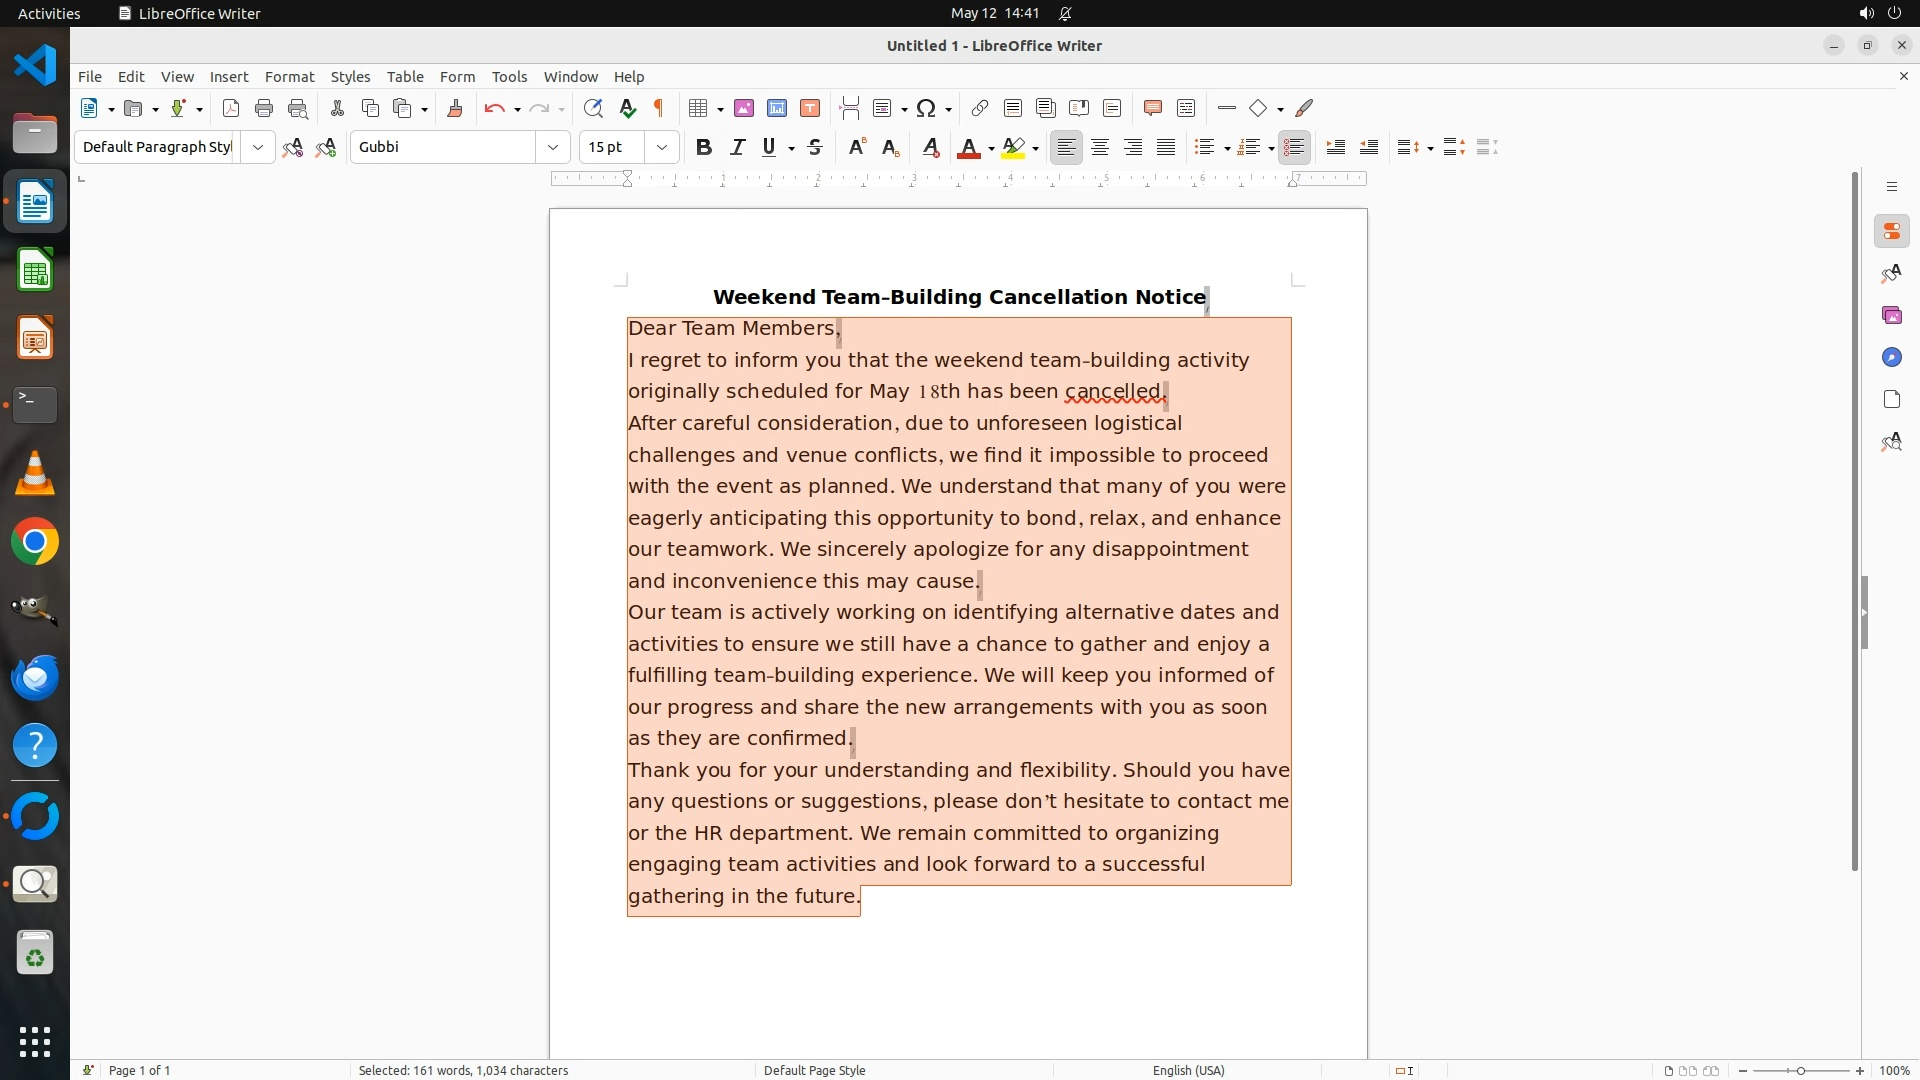
Task: Open the font size dropdown
Action: (661, 147)
